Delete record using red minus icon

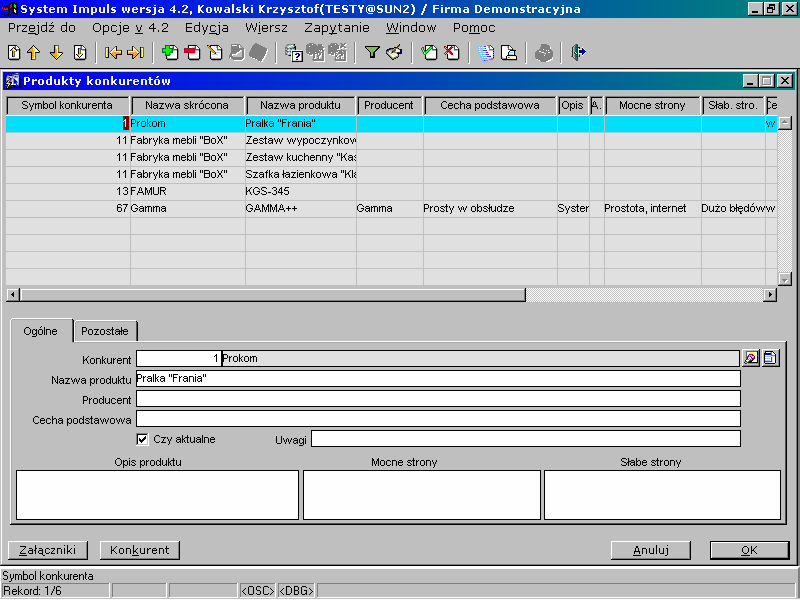[192, 53]
